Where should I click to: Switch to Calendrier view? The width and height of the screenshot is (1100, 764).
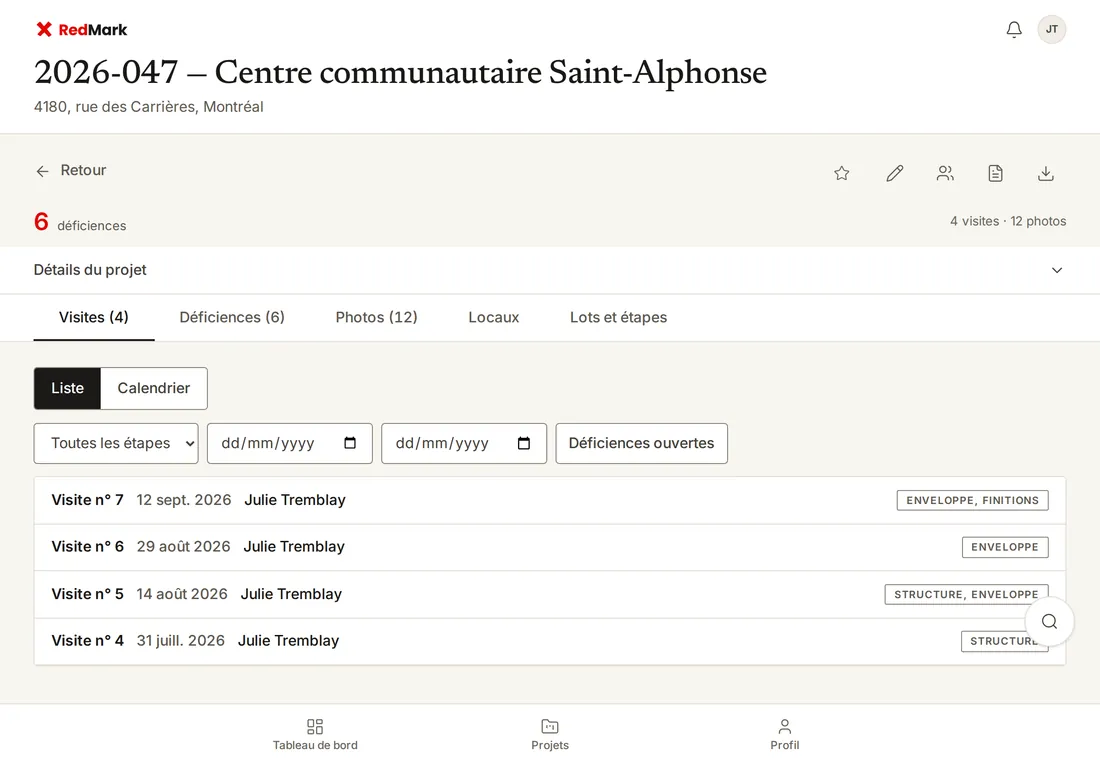click(154, 389)
